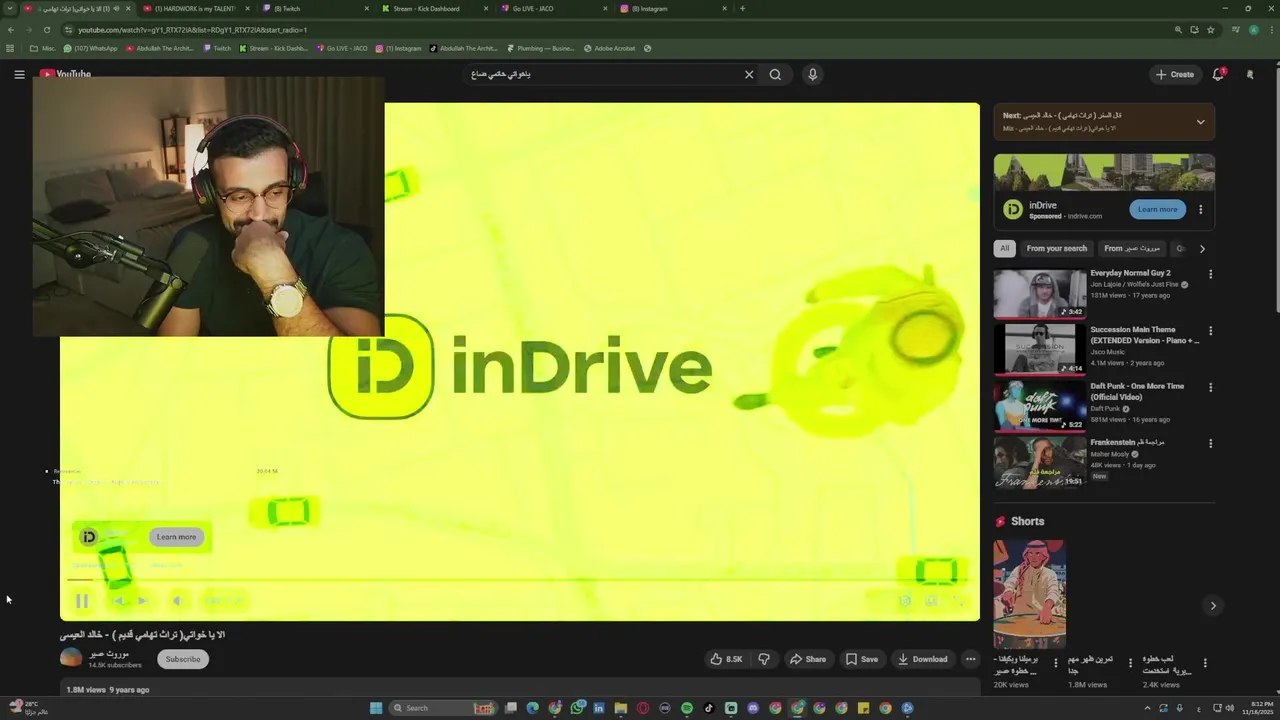
Task: Open Windows Start menu
Action: pos(376,708)
